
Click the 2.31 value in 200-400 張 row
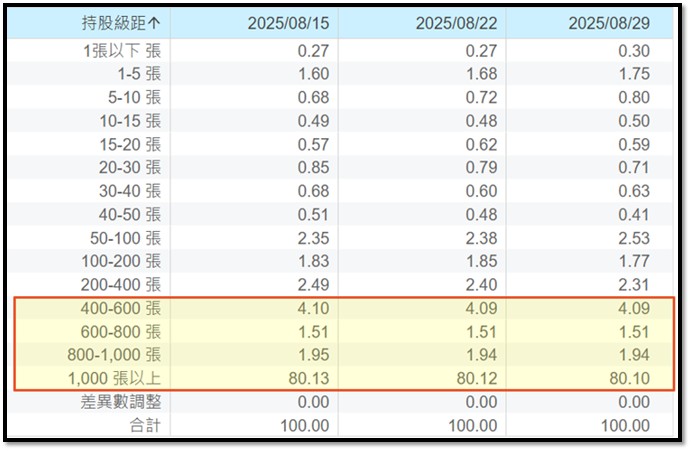tap(634, 285)
